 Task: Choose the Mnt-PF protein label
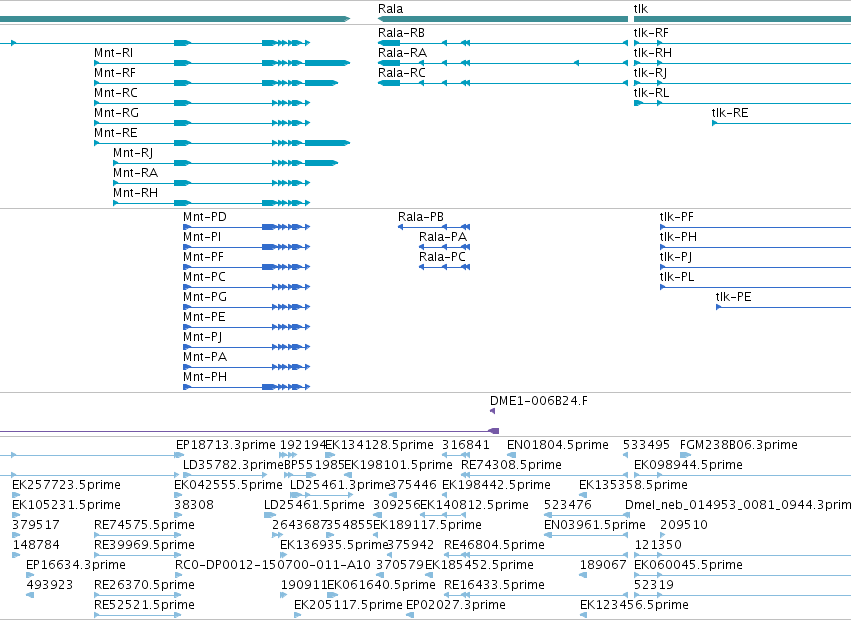pos(203,257)
